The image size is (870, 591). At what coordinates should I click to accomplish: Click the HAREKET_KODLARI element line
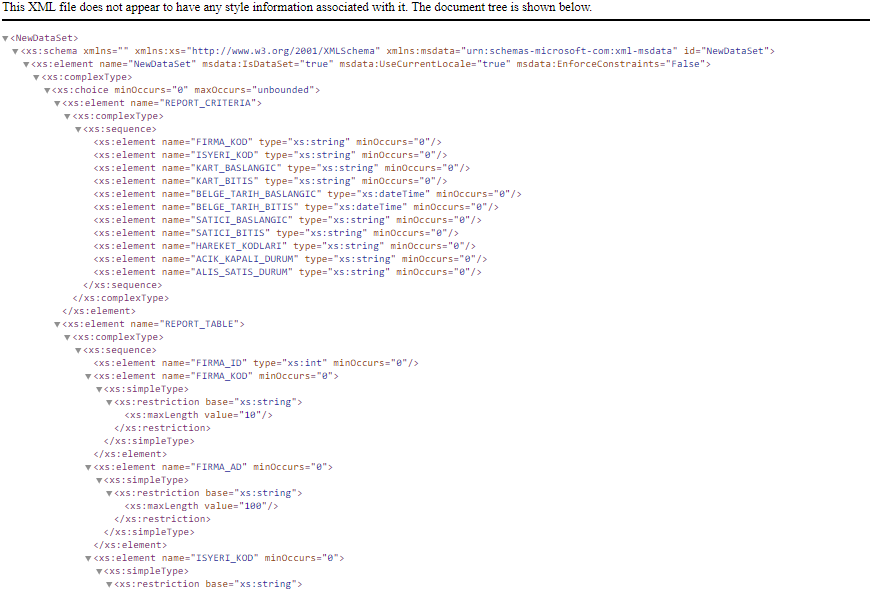point(284,246)
